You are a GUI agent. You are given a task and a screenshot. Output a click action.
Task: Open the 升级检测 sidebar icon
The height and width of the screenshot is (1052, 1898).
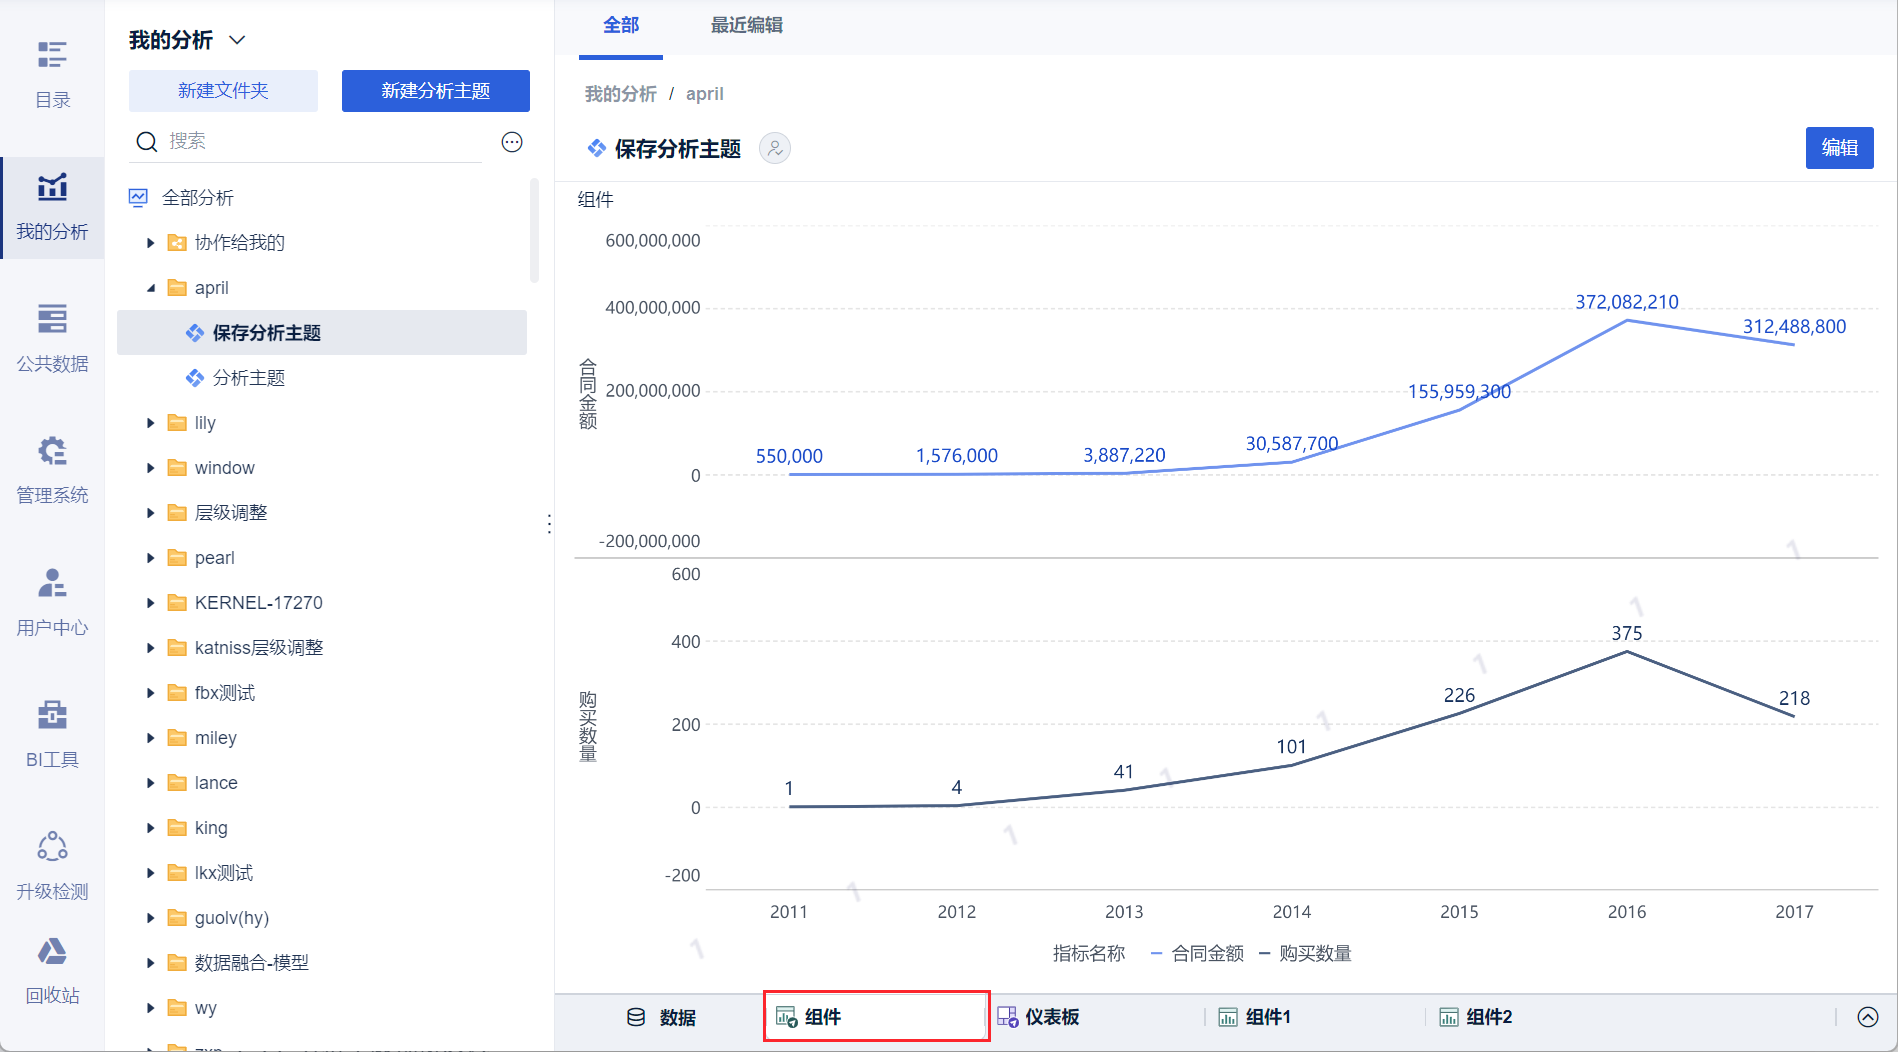(x=52, y=847)
